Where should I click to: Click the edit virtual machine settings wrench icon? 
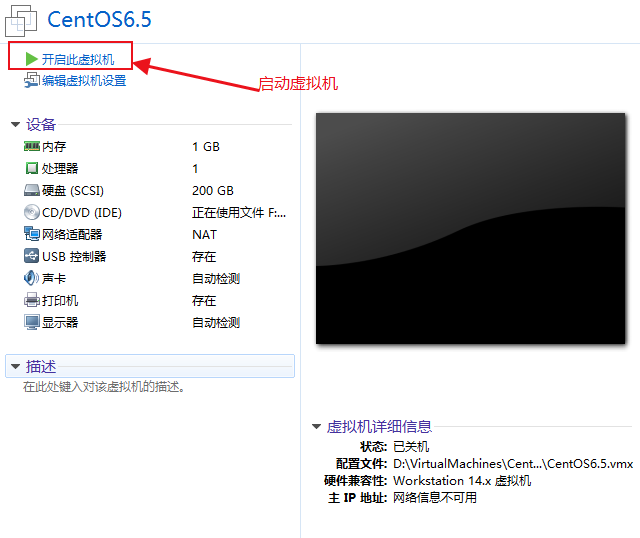[x=31, y=80]
